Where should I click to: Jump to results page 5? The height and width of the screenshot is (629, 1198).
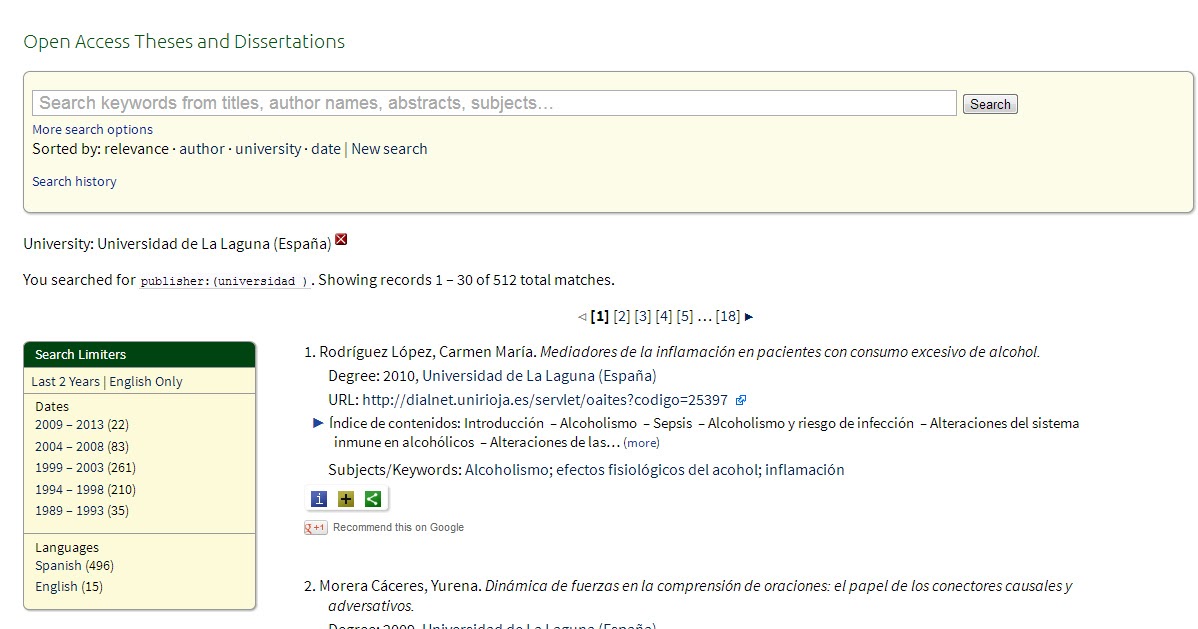click(685, 316)
